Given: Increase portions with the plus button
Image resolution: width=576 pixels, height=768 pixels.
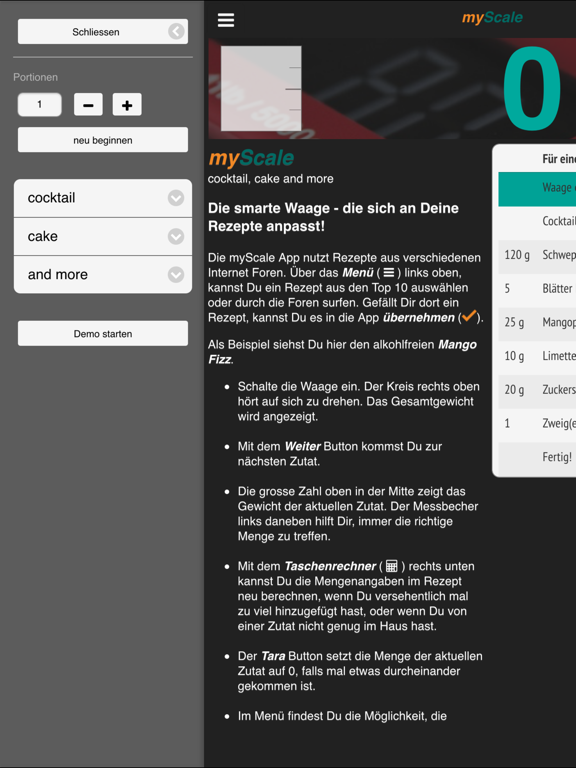Looking at the screenshot, I should click(x=127, y=105).
